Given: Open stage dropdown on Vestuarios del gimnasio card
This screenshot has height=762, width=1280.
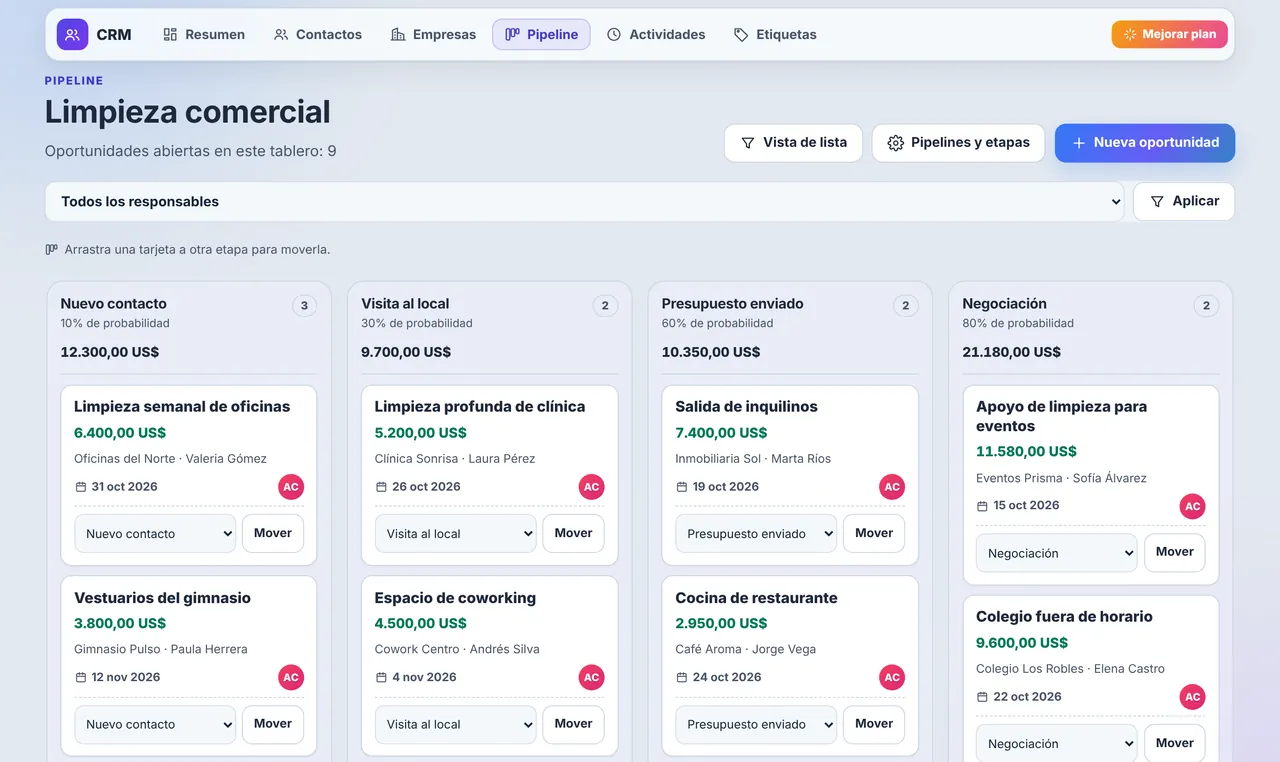Looking at the screenshot, I should (155, 724).
